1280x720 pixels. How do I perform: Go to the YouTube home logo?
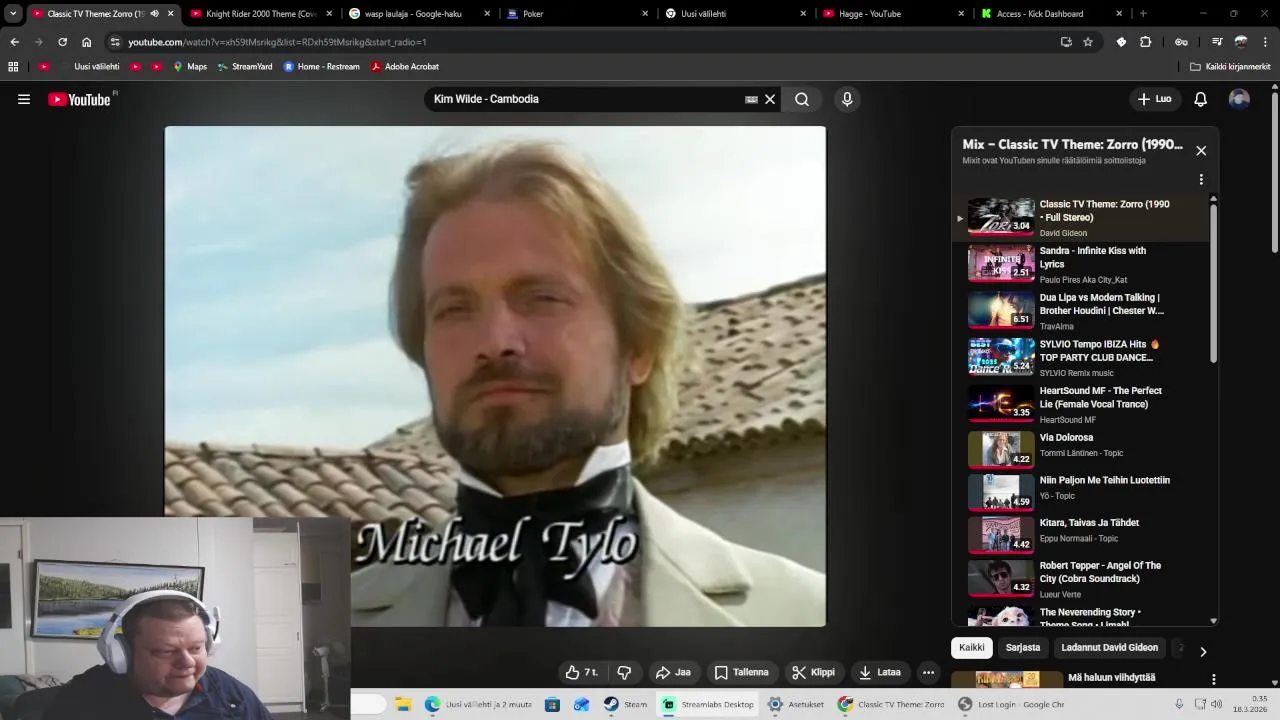[x=79, y=99]
